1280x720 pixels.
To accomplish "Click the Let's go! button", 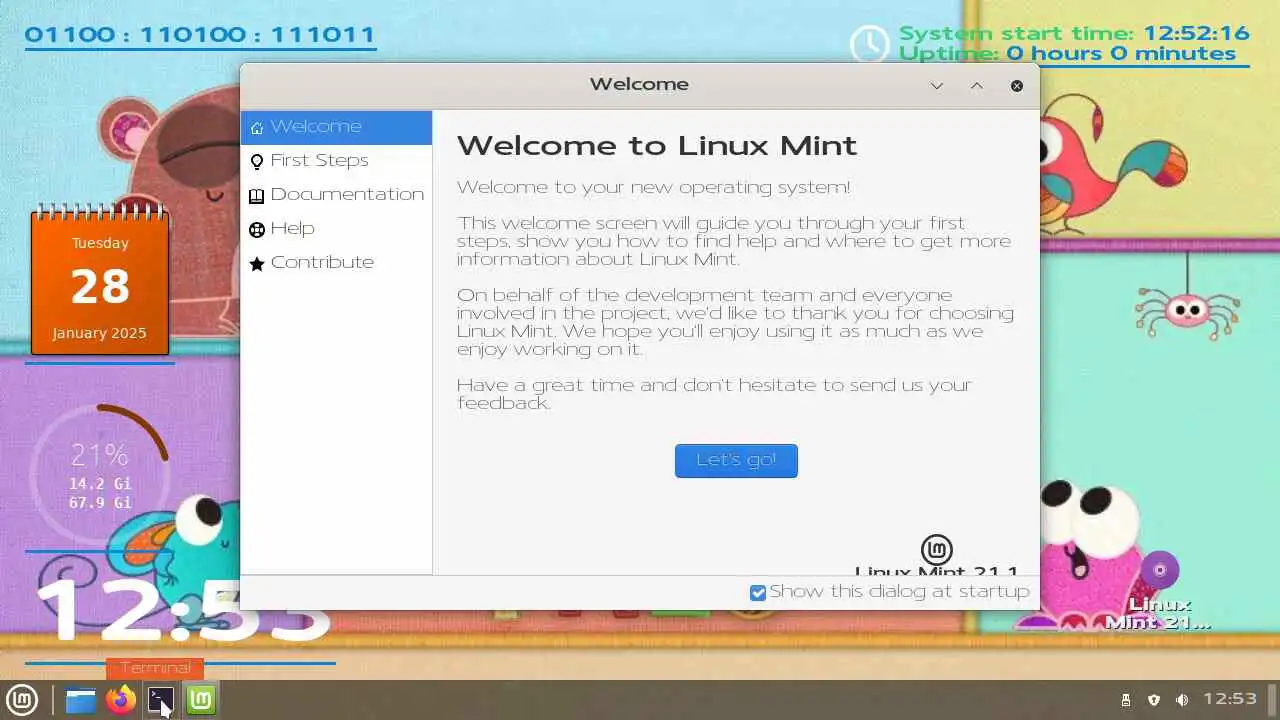I will [x=736, y=461].
